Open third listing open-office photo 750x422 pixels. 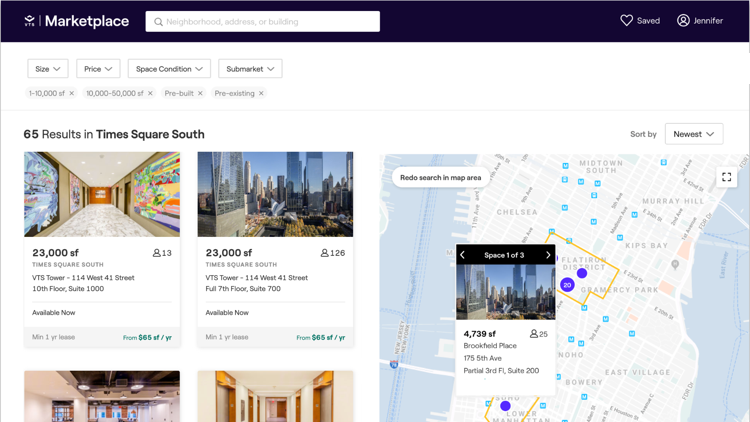pos(102,396)
